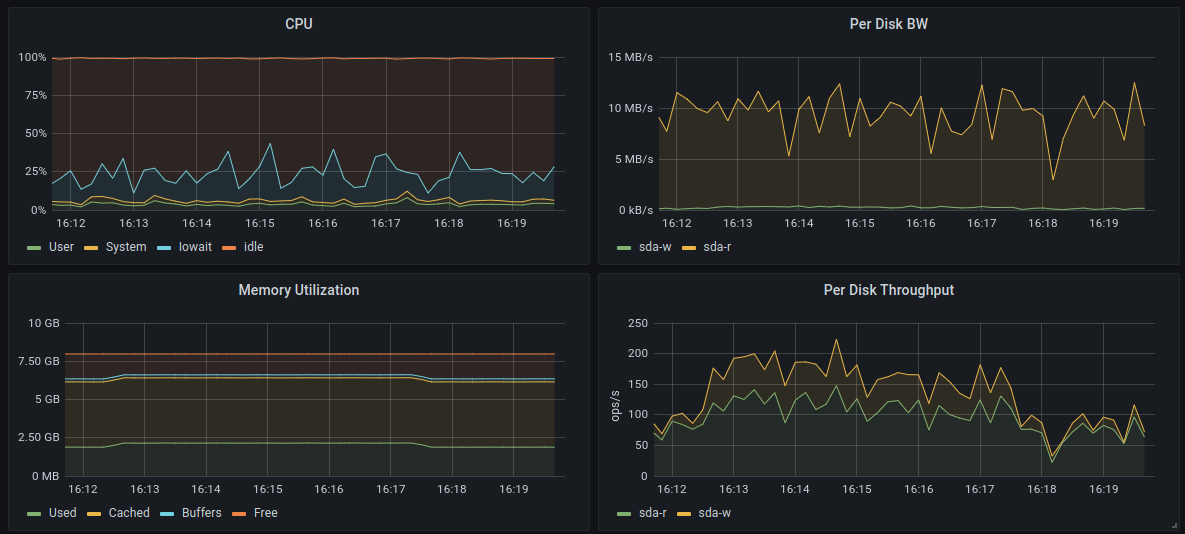Toggle the Buffers label in Memory Utilization legend
Screen dimensions: 1185x534
click(201, 513)
